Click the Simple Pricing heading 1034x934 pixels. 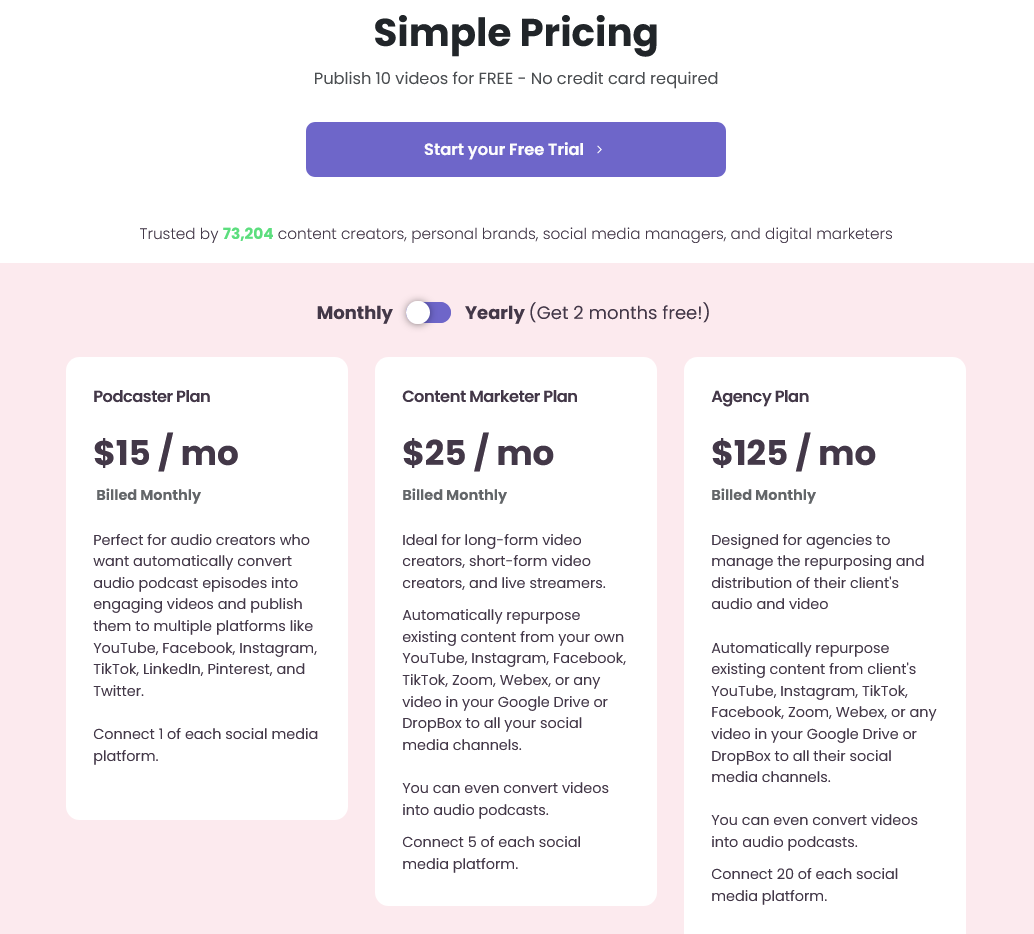point(516,33)
